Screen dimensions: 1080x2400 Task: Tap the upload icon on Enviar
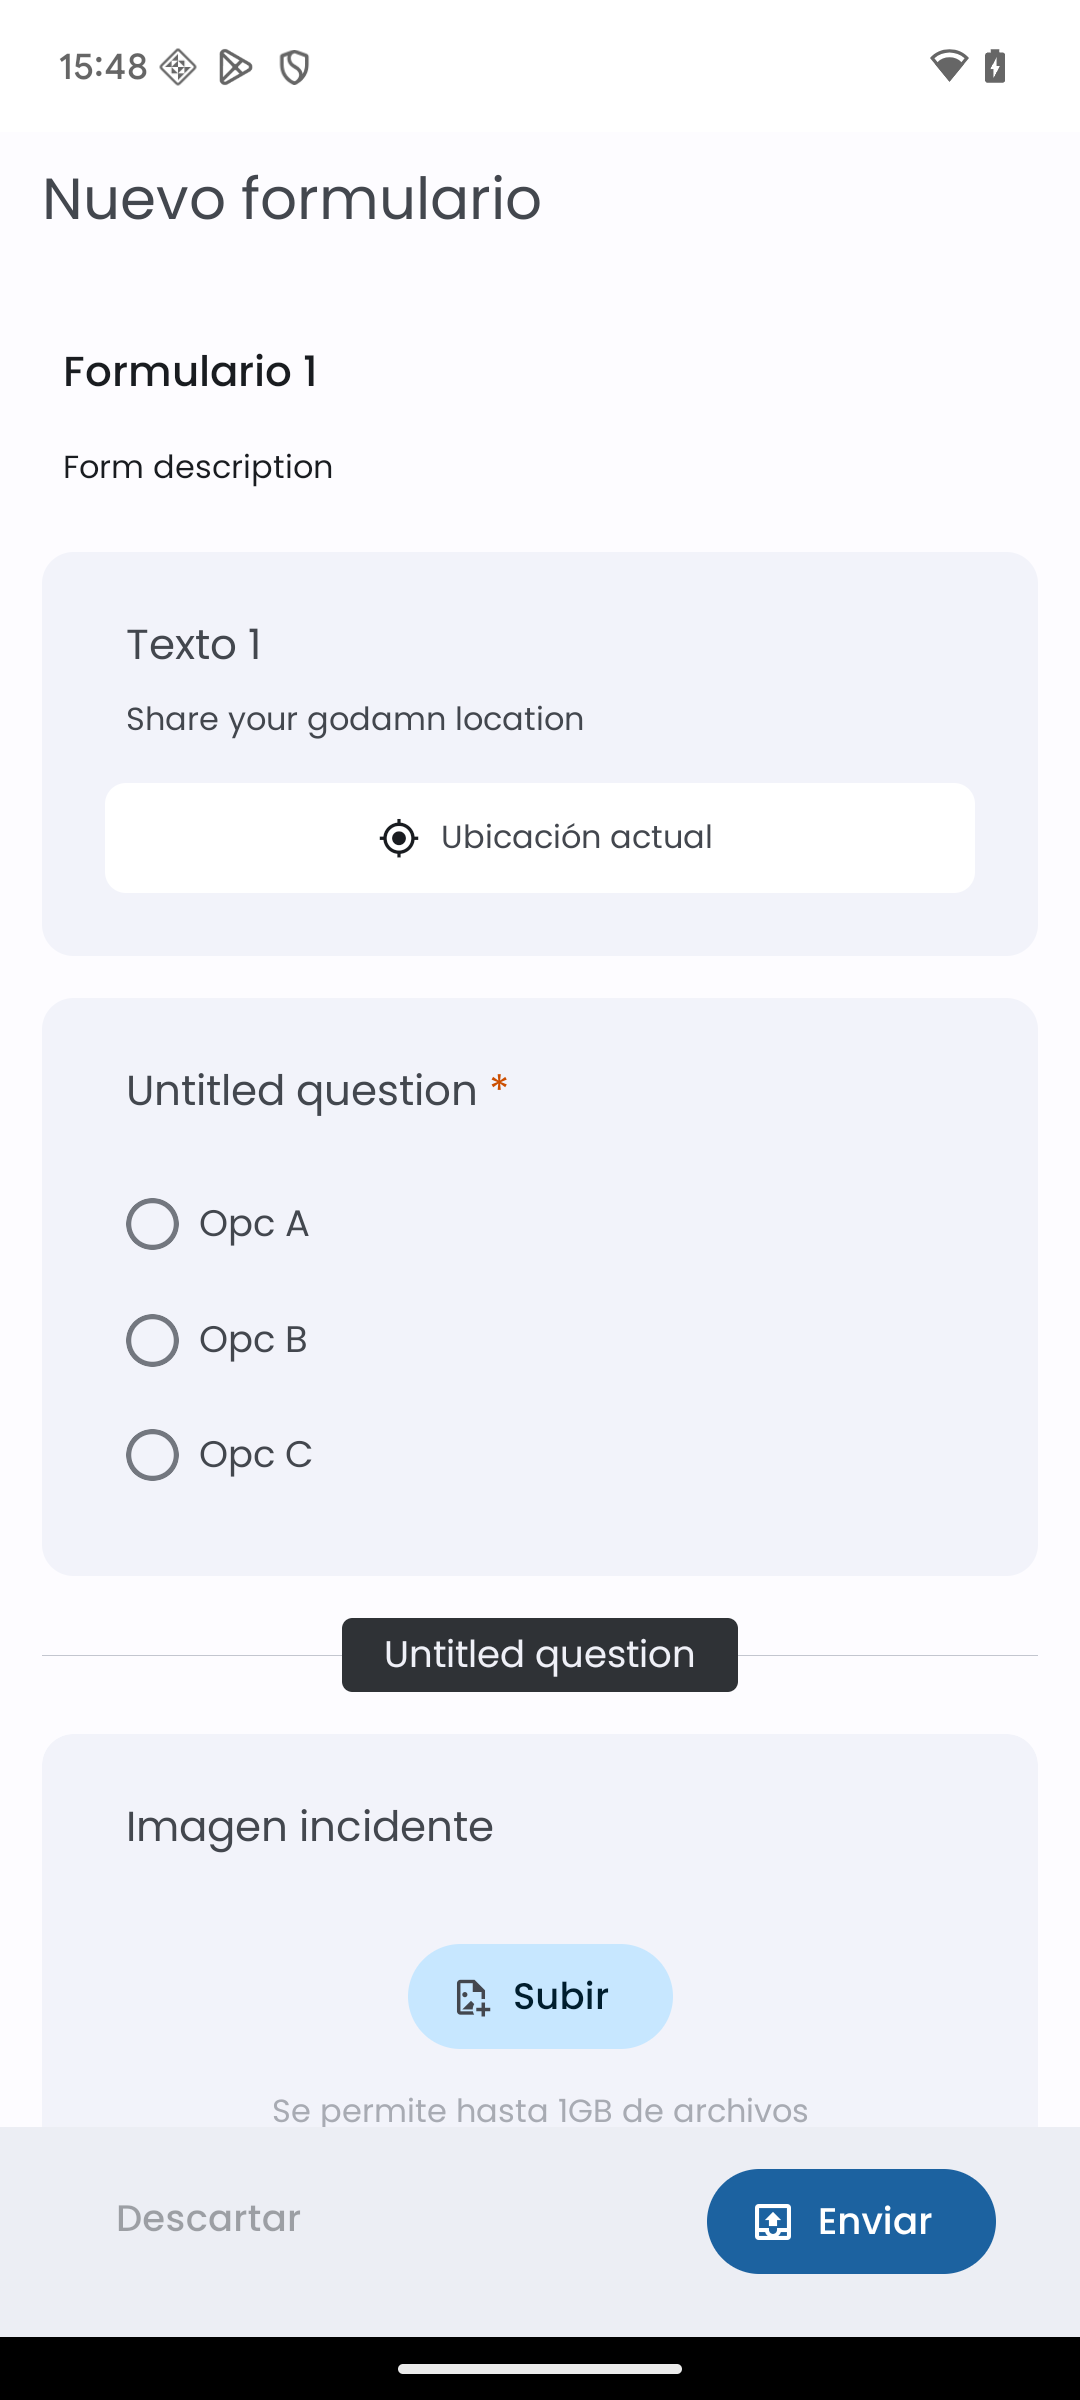tap(773, 2221)
